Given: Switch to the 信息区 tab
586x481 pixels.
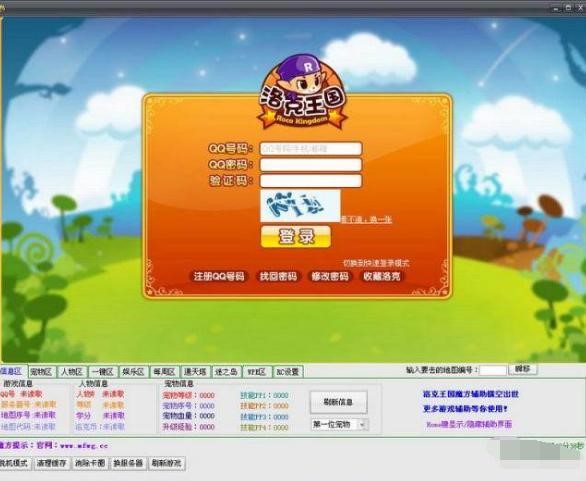Looking at the screenshot, I should pyautogui.click(x=13, y=371).
